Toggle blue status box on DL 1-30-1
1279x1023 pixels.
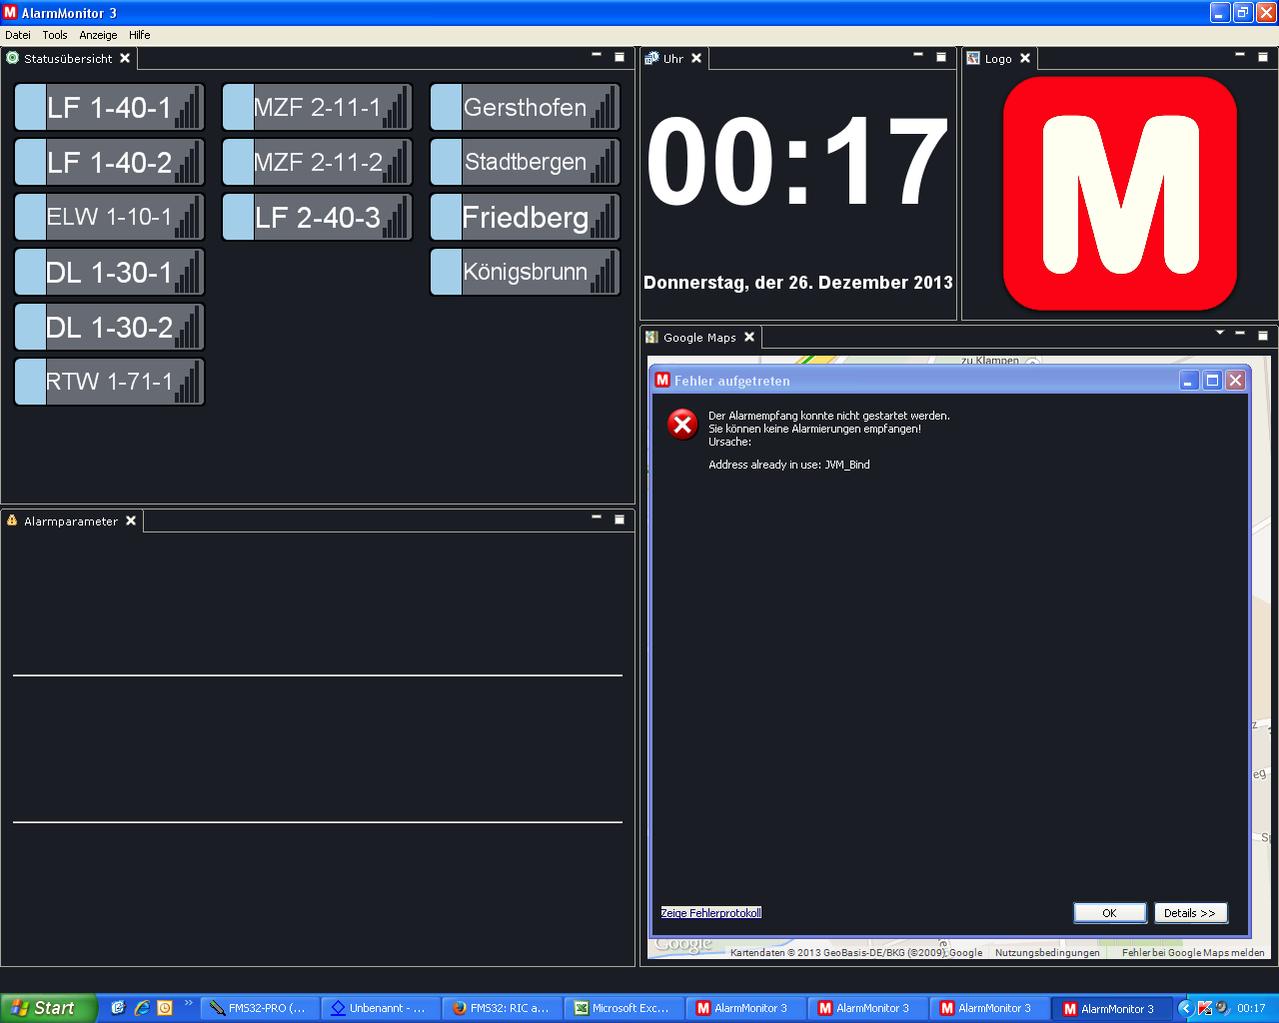click(31, 272)
